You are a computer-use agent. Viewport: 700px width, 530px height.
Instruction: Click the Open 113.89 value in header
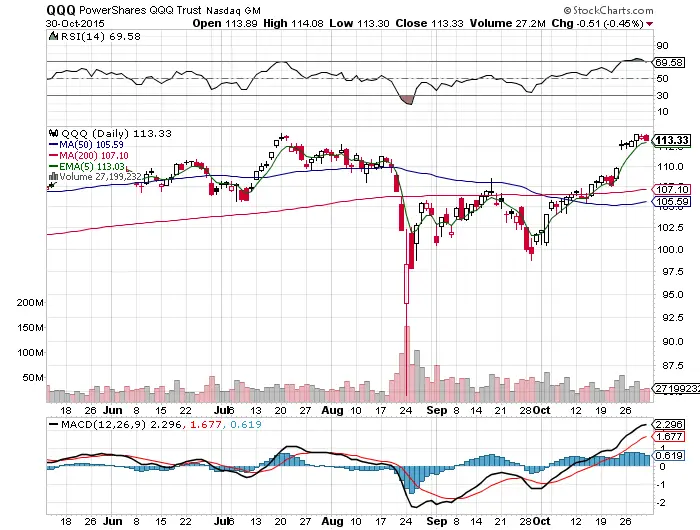(x=225, y=23)
